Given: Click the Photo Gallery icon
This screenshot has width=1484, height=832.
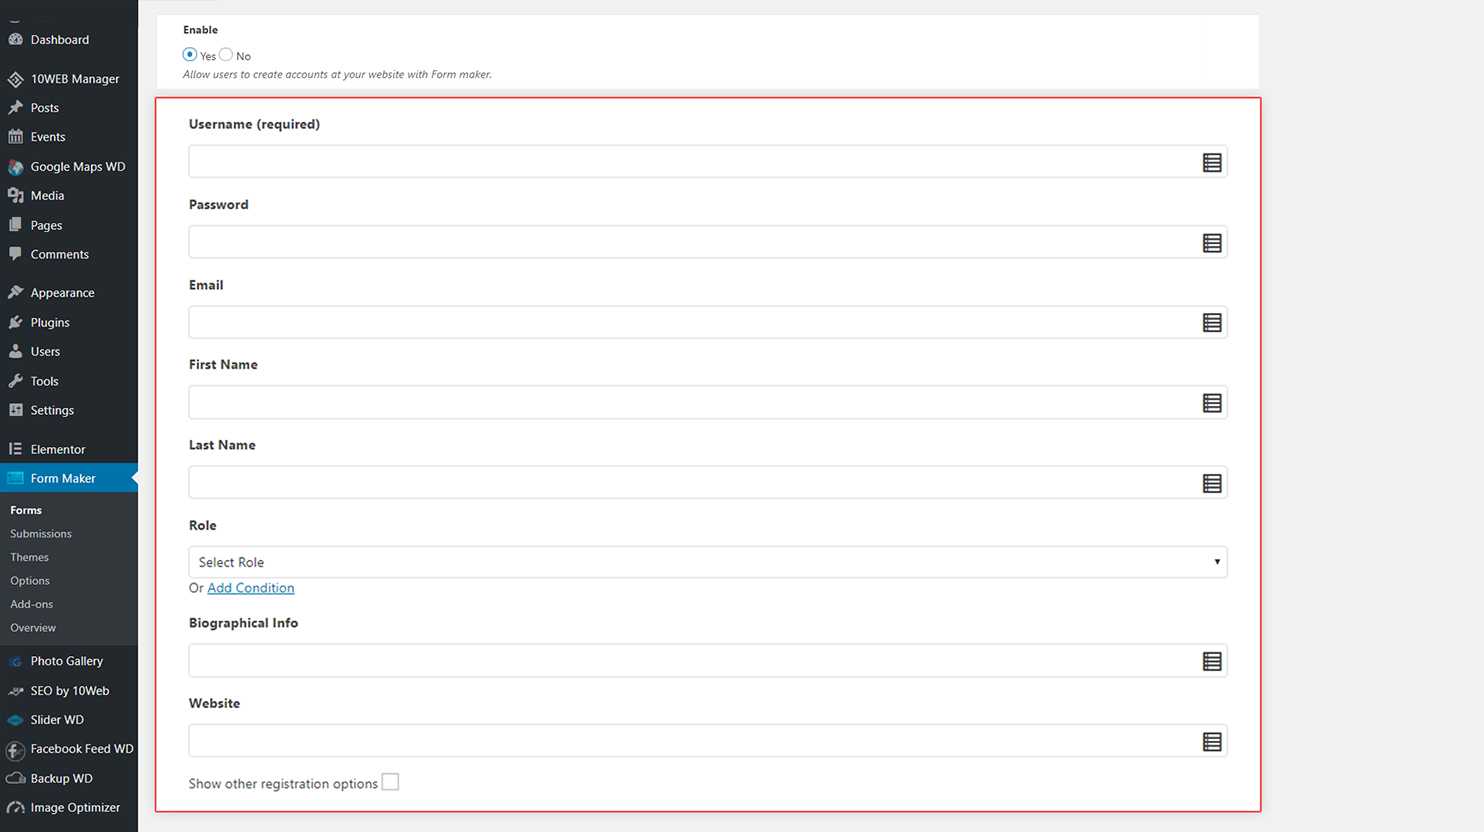Looking at the screenshot, I should 15,661.
